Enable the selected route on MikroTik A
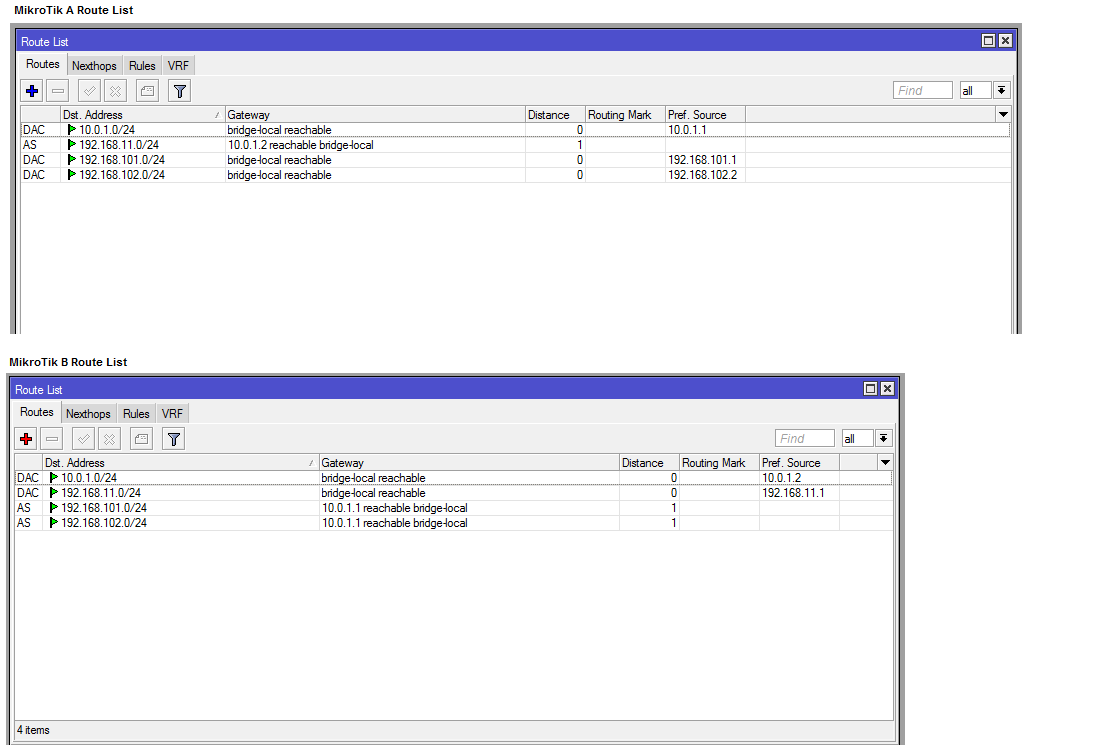The height and width of the screenshot is (745, 1114). [x=87, y=90]
